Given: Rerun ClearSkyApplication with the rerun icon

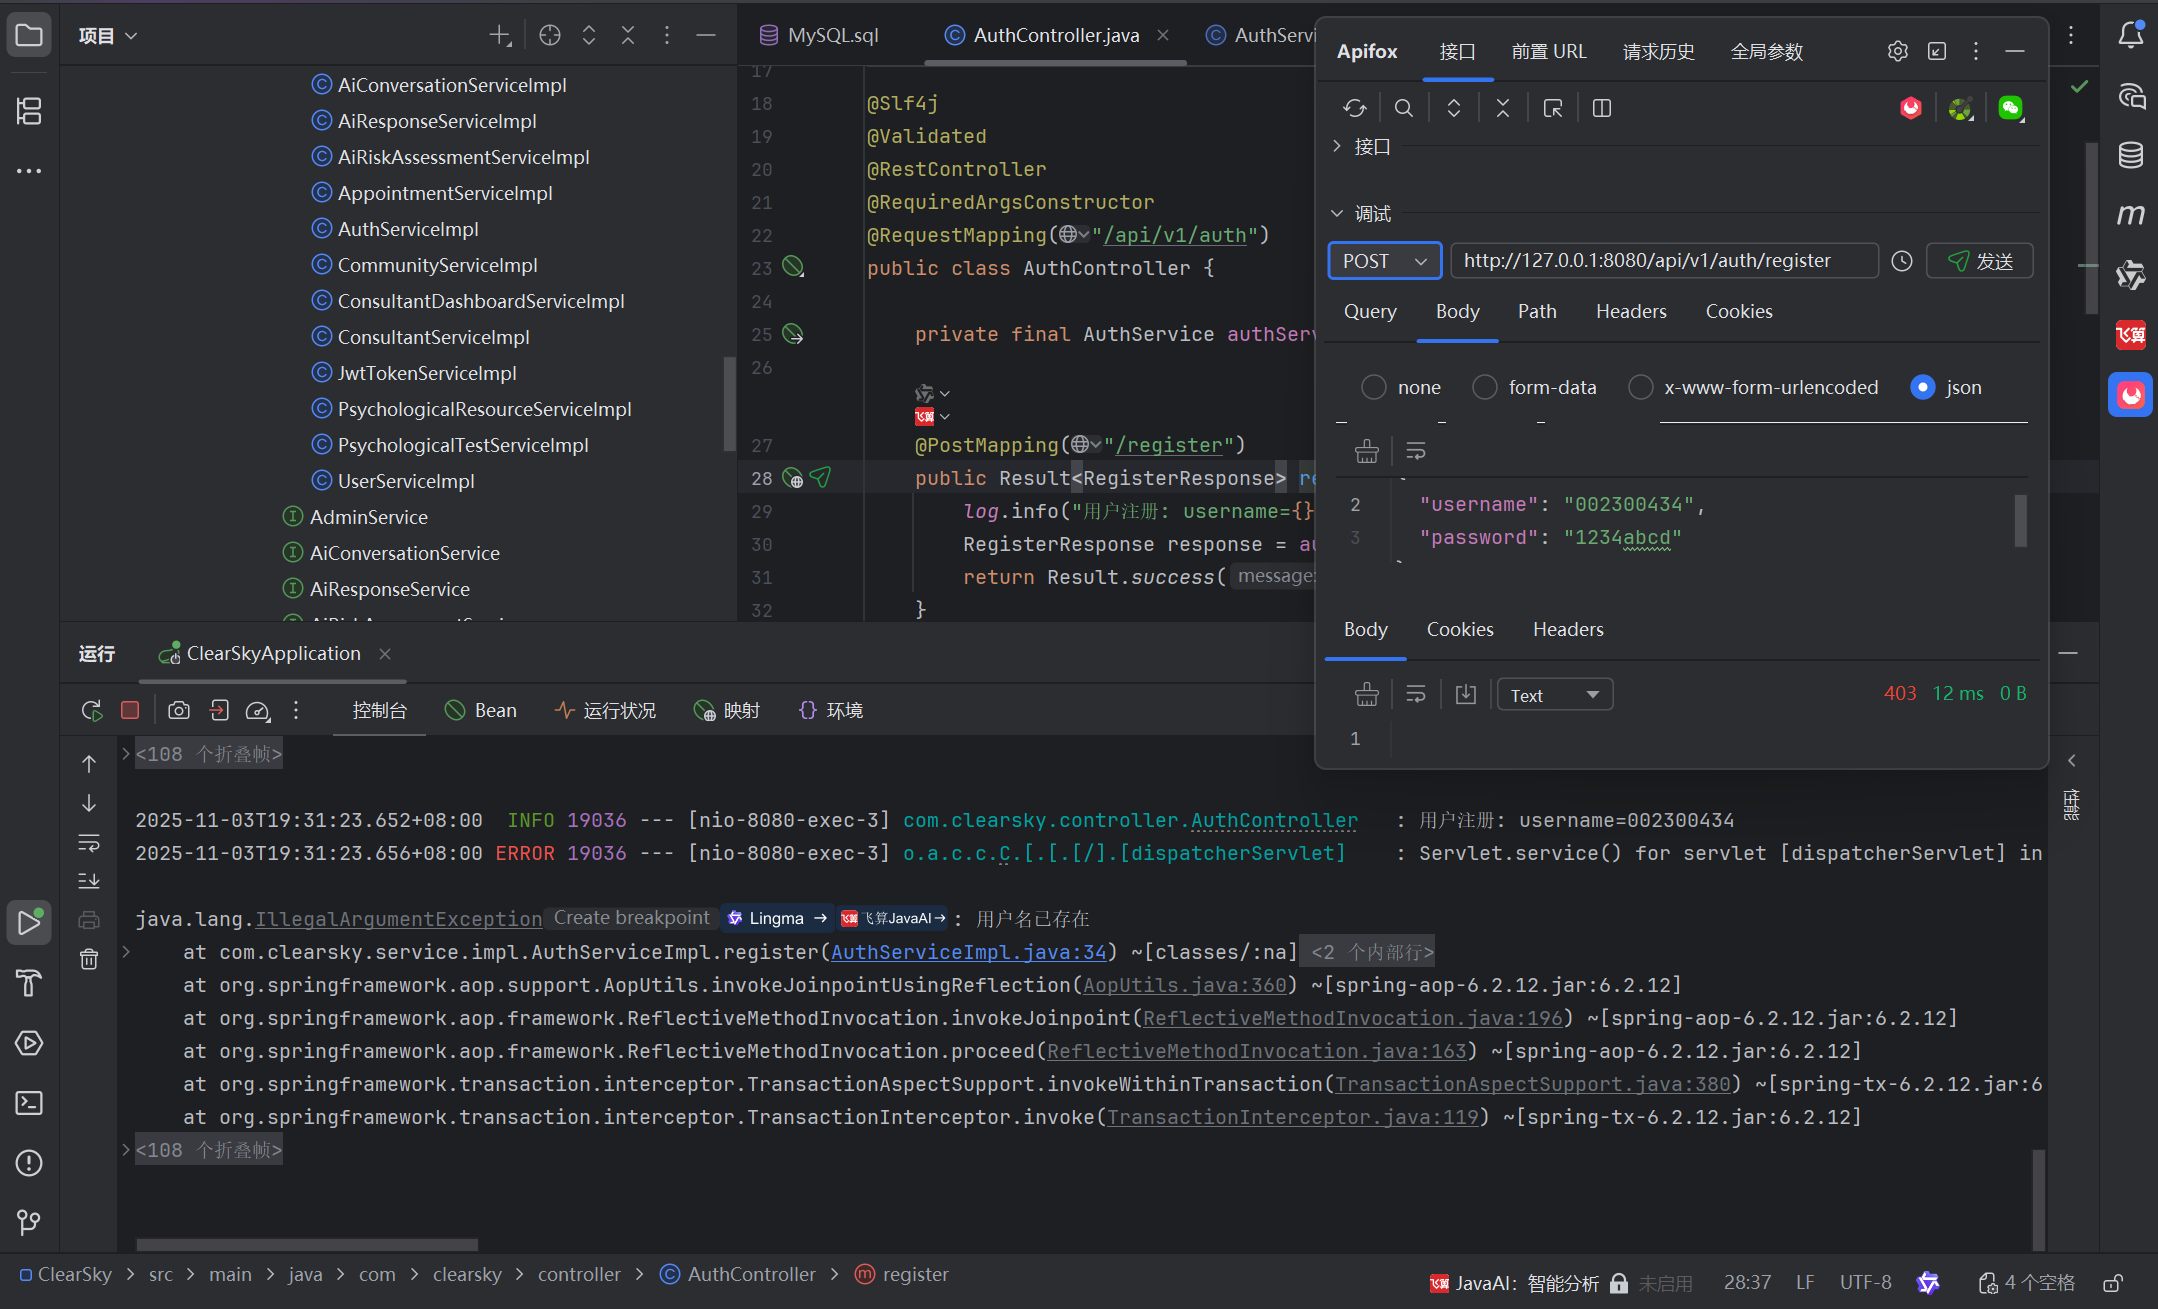Looking at the screenshot, I should tap(91, 710).
